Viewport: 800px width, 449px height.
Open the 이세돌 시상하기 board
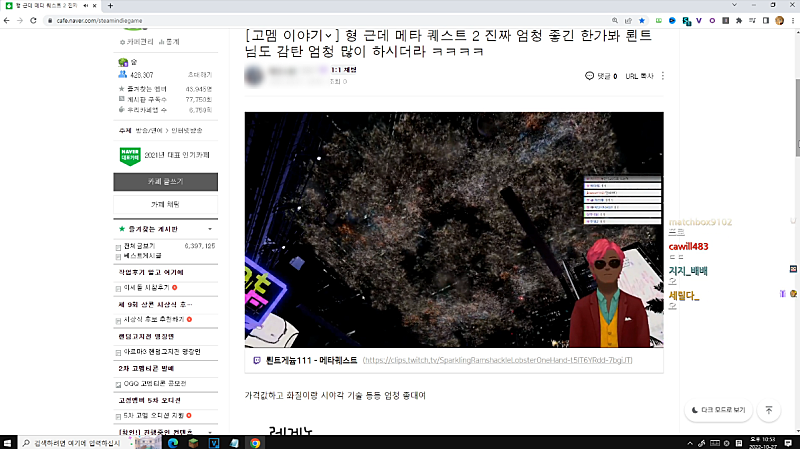[x=146, y=288]
